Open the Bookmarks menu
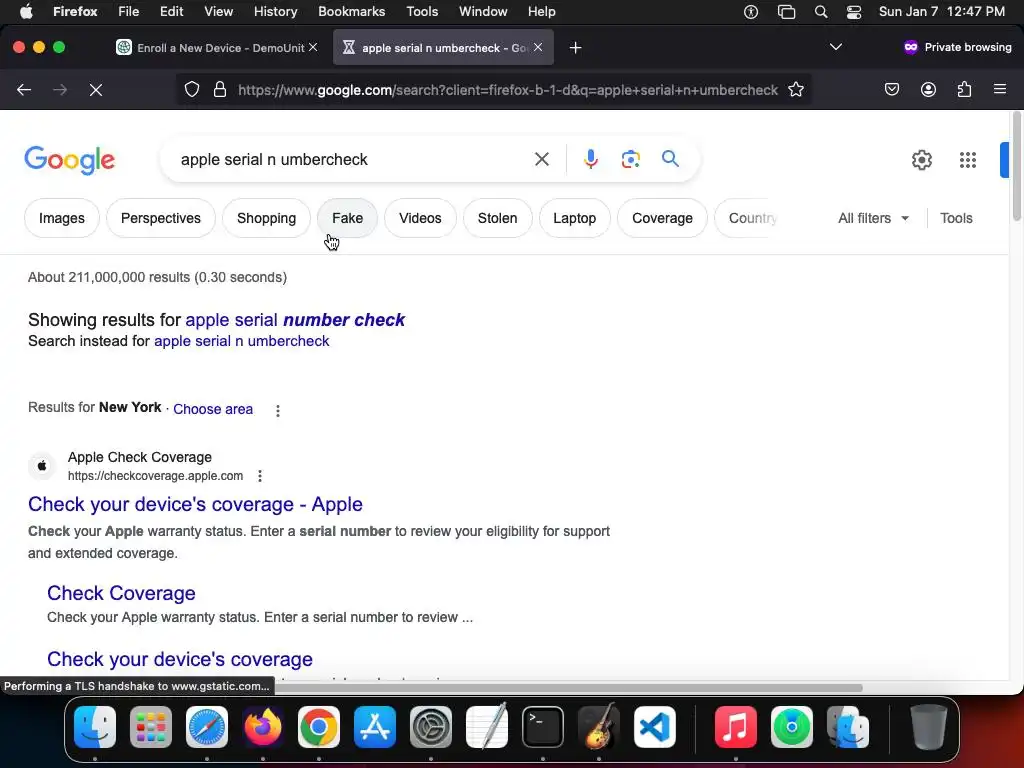 (x=351, y=12)
